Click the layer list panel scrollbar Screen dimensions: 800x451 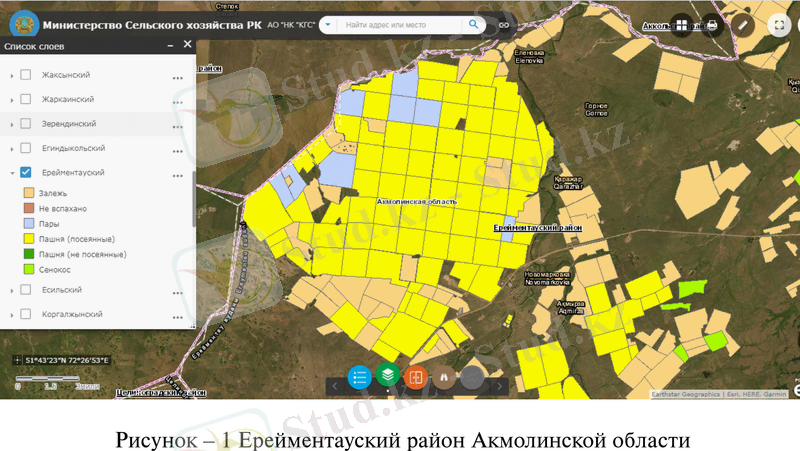(x=193, y=199)
